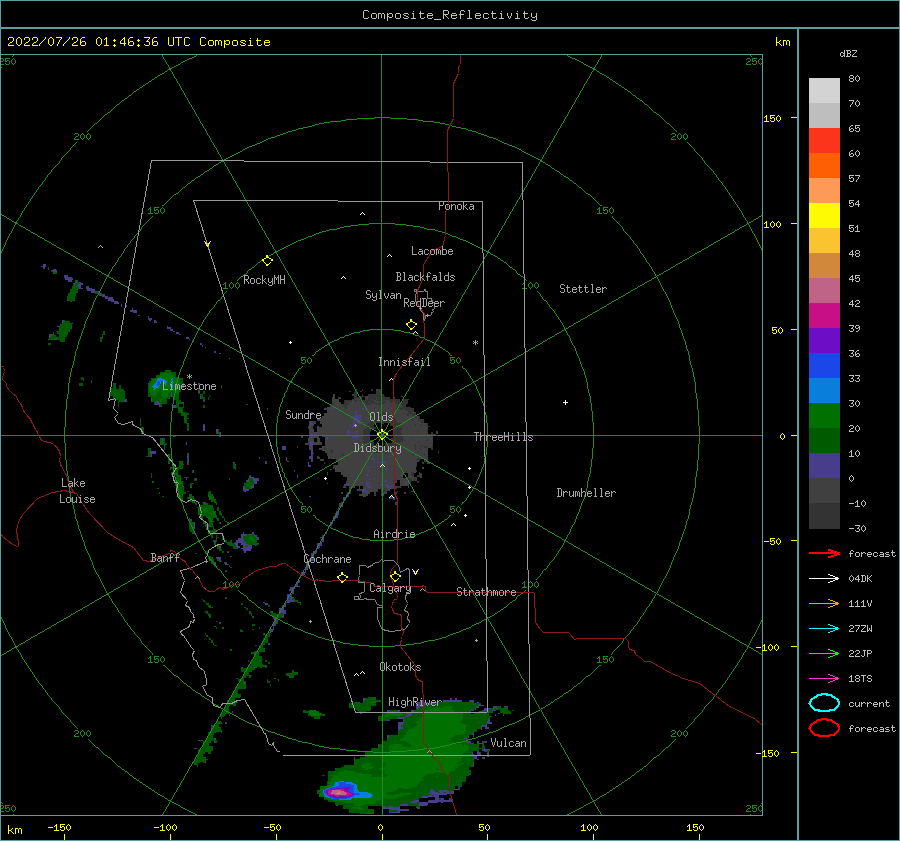Click the yellow diamond marker above Calgary label
900x841 pixels.
[395, 576]
